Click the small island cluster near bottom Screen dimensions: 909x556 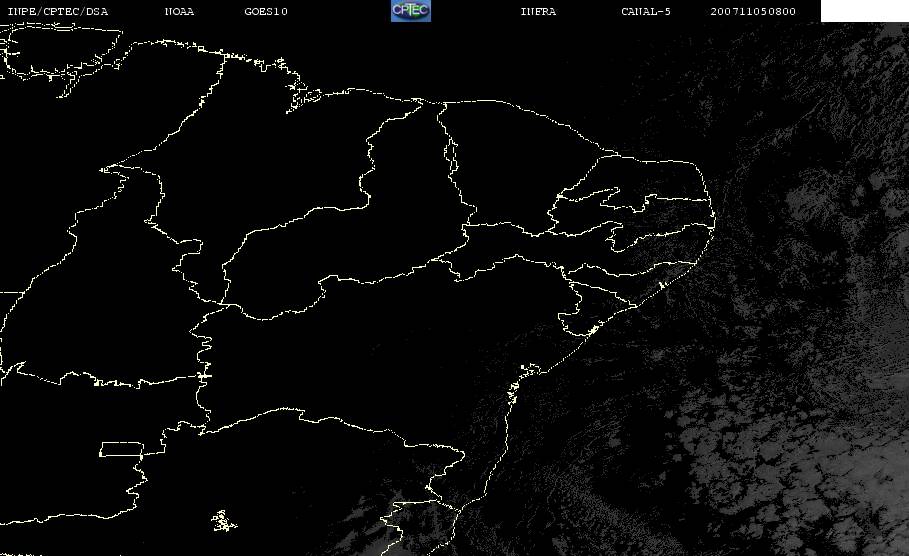(225, 520)
